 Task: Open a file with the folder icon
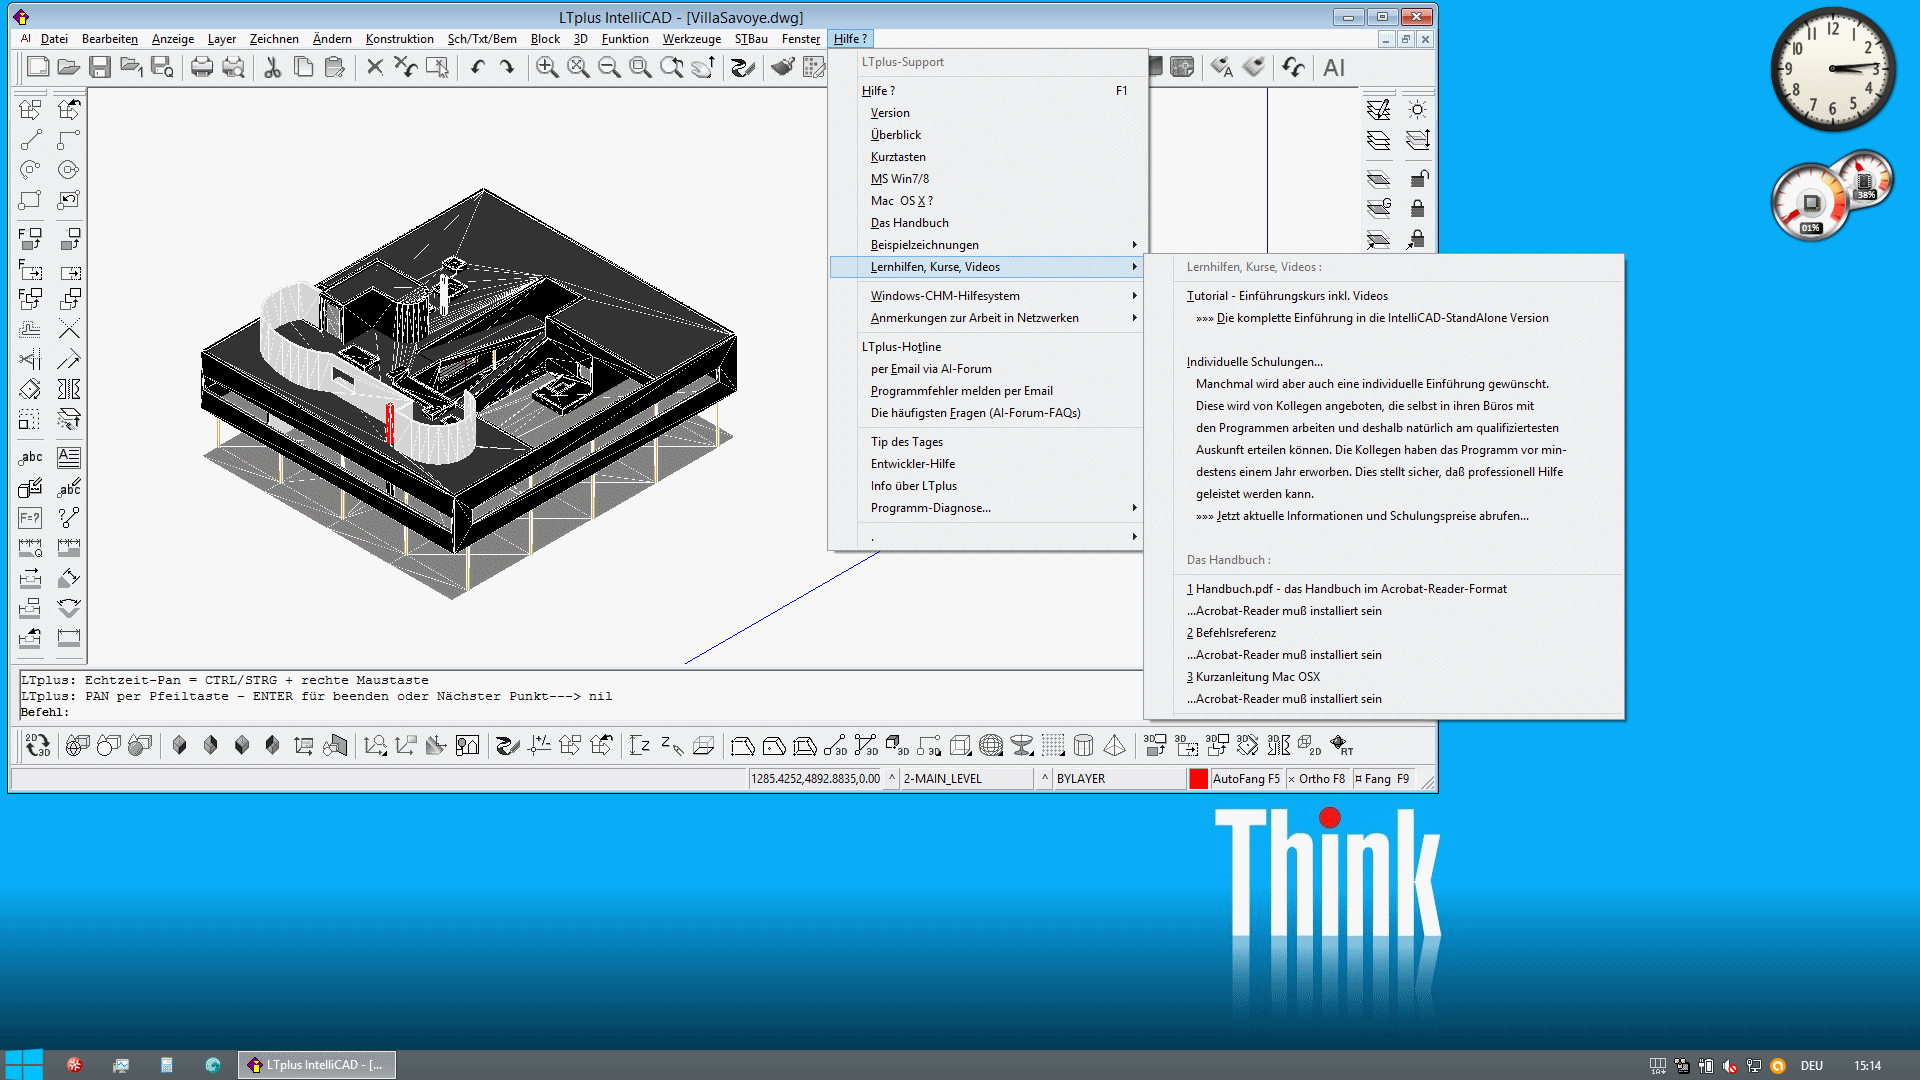(68, 67)
